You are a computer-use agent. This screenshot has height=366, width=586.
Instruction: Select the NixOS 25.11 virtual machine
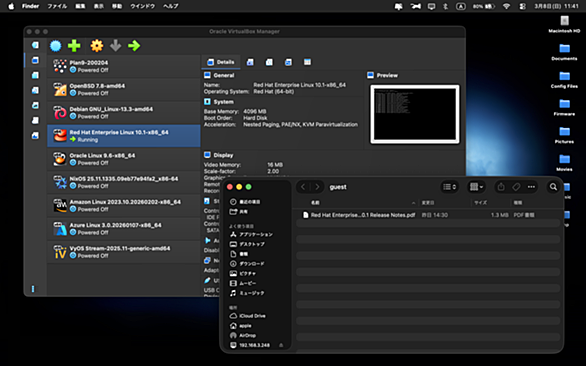pos(124,182)
